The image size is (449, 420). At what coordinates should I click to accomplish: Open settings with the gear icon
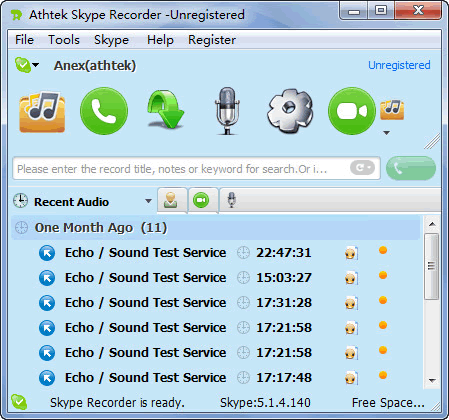click(x=290, y=111)
